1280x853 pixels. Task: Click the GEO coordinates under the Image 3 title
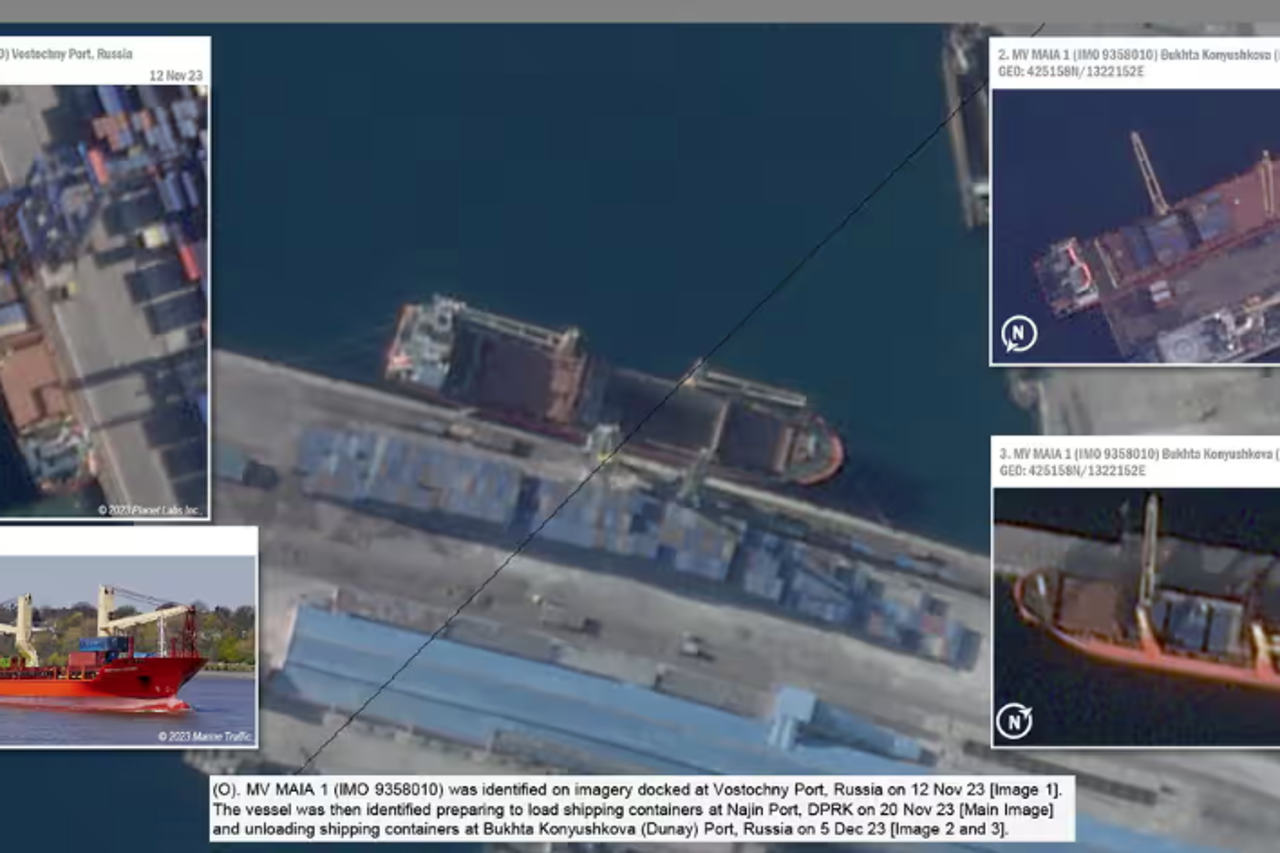pos(1072,471)
